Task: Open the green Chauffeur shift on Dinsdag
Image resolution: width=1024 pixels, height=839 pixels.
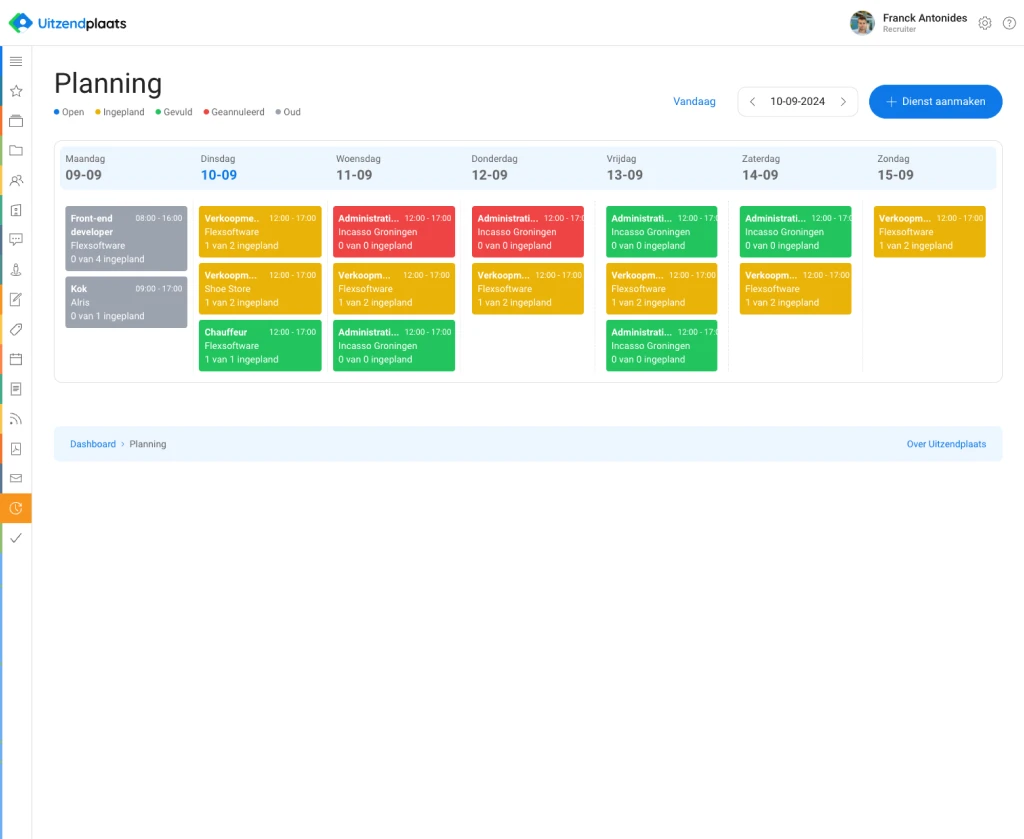Action: pyautogui.click(x=260, y=346)
